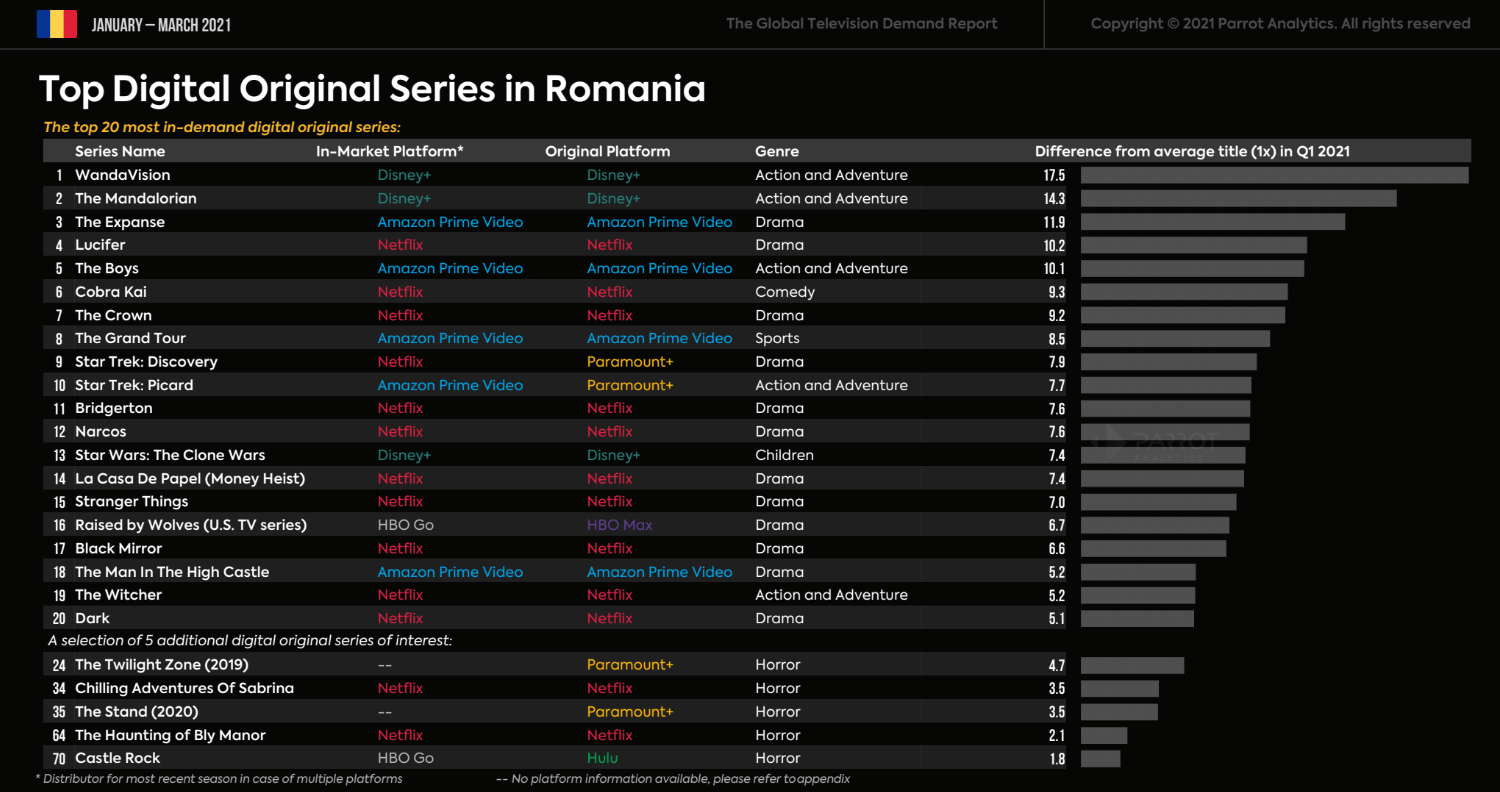Viewport: 1500px width, 792px height.
Task: Select the WandaVision series name
Action: pyautogui.click(x=122, y=175)
